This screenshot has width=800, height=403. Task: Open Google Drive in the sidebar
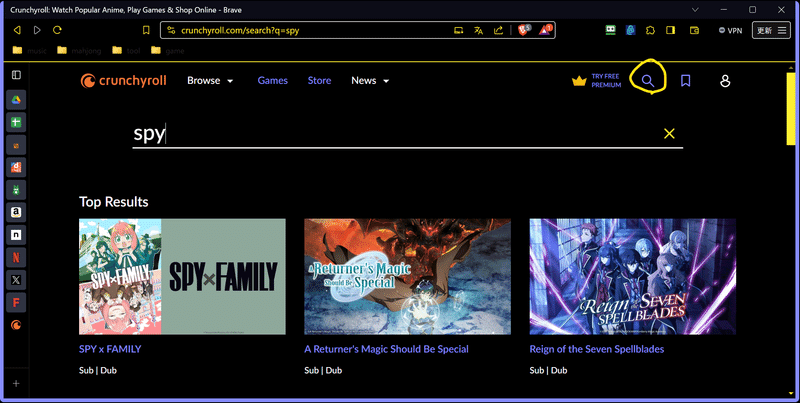click(x=16, y=100)
